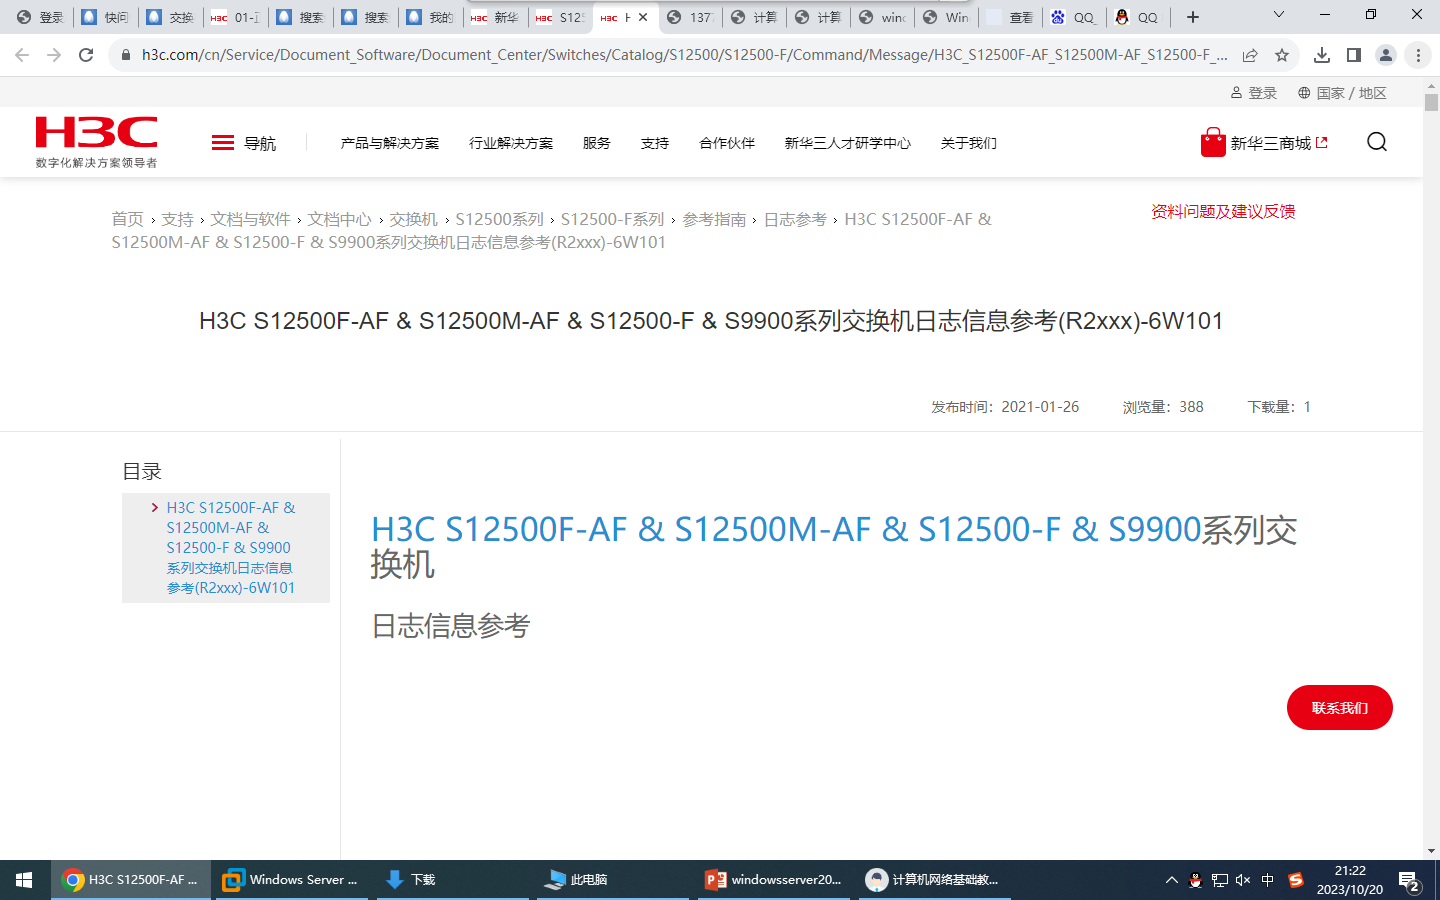Open the Windows Start menu

coord(24,880)
